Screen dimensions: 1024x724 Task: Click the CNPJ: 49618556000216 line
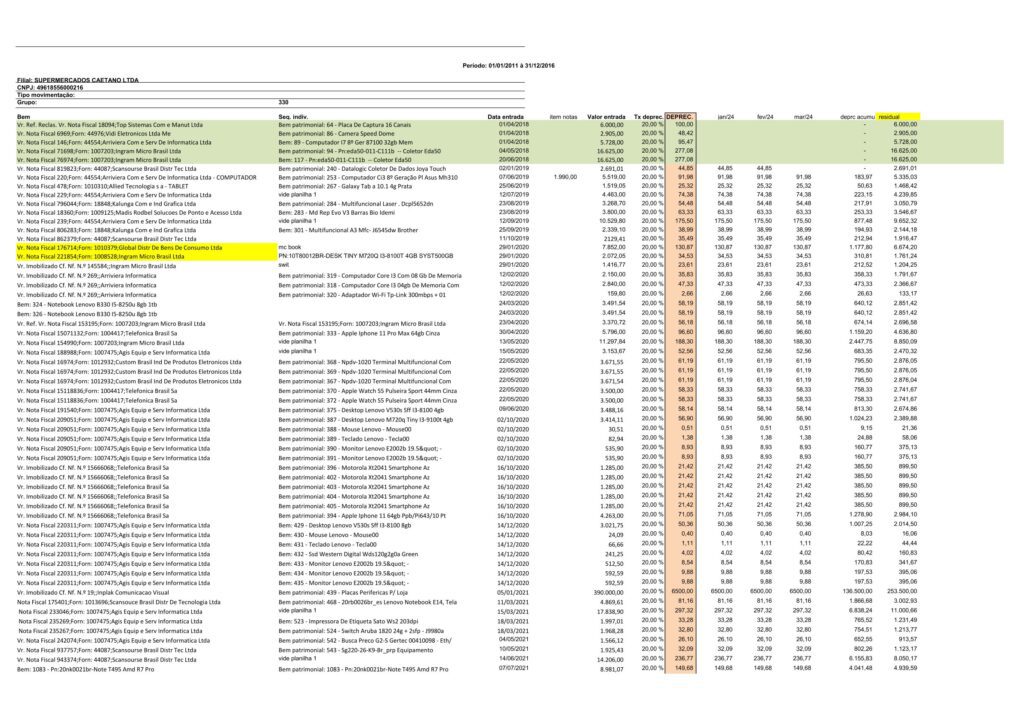click(50, 87)
